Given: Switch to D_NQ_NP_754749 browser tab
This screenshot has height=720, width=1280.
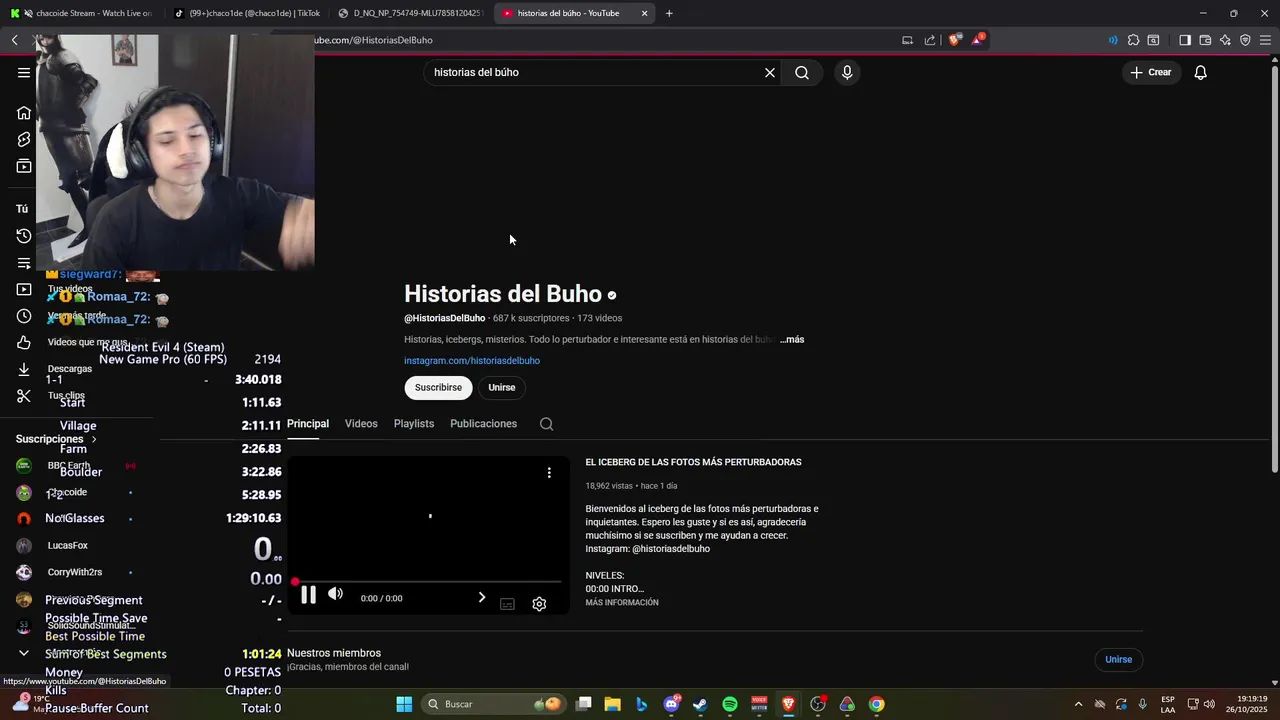Looking at the screenshot, I should [411, 13].
